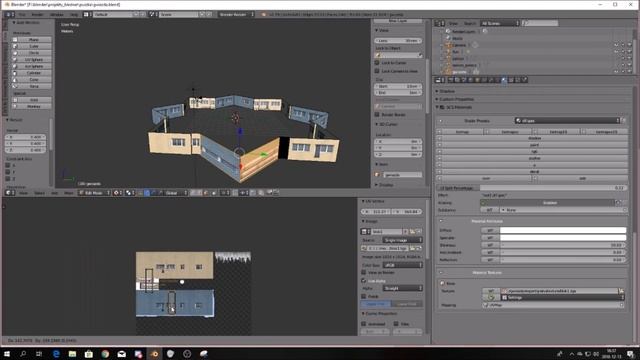640x360 pixels.
Task: Click the Diffuse white color swatch
Action: 563,230
